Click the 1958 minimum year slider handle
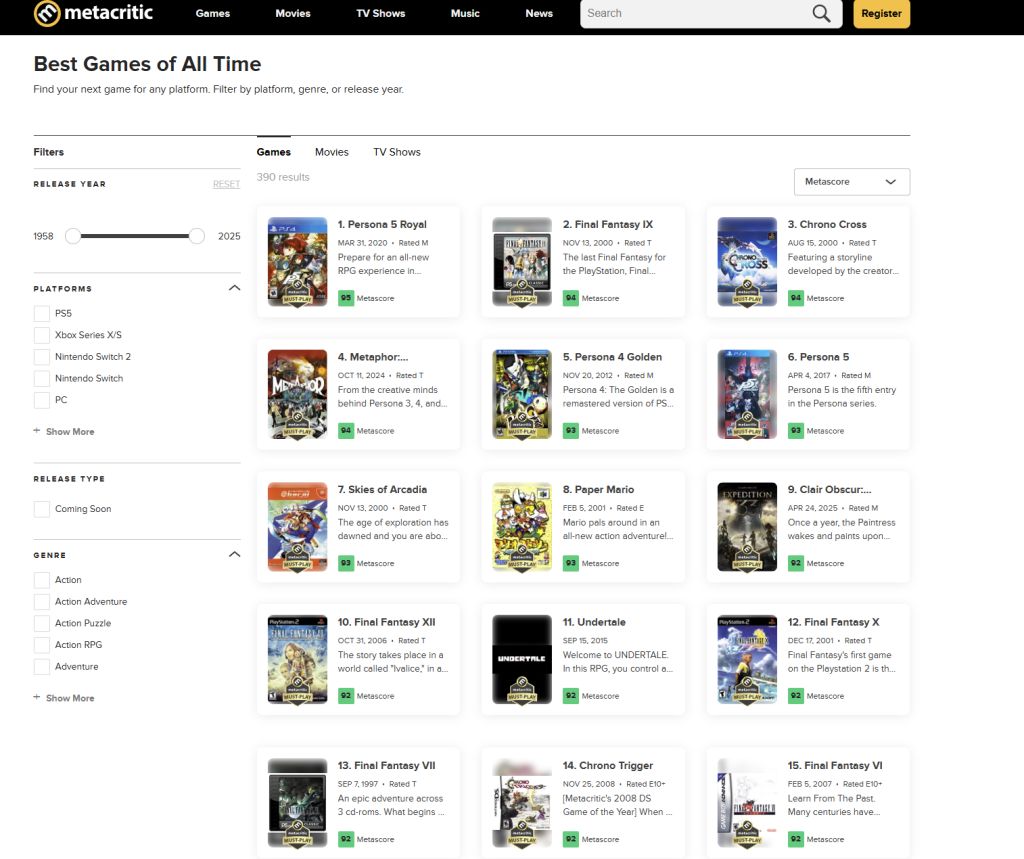 point(73,236)
